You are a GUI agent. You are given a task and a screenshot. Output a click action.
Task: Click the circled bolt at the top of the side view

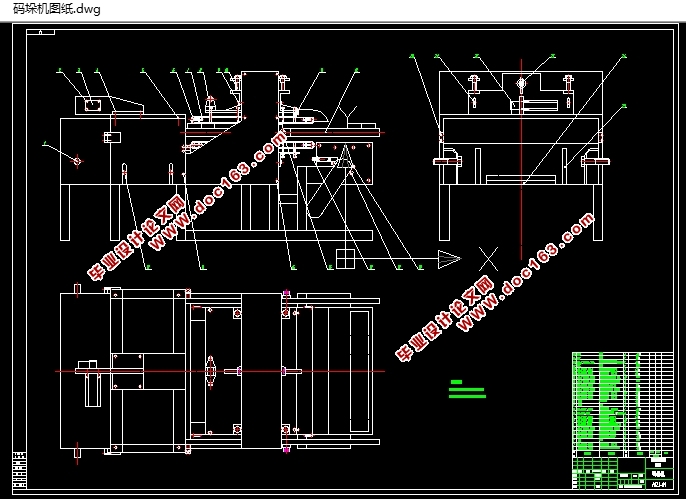521,82
